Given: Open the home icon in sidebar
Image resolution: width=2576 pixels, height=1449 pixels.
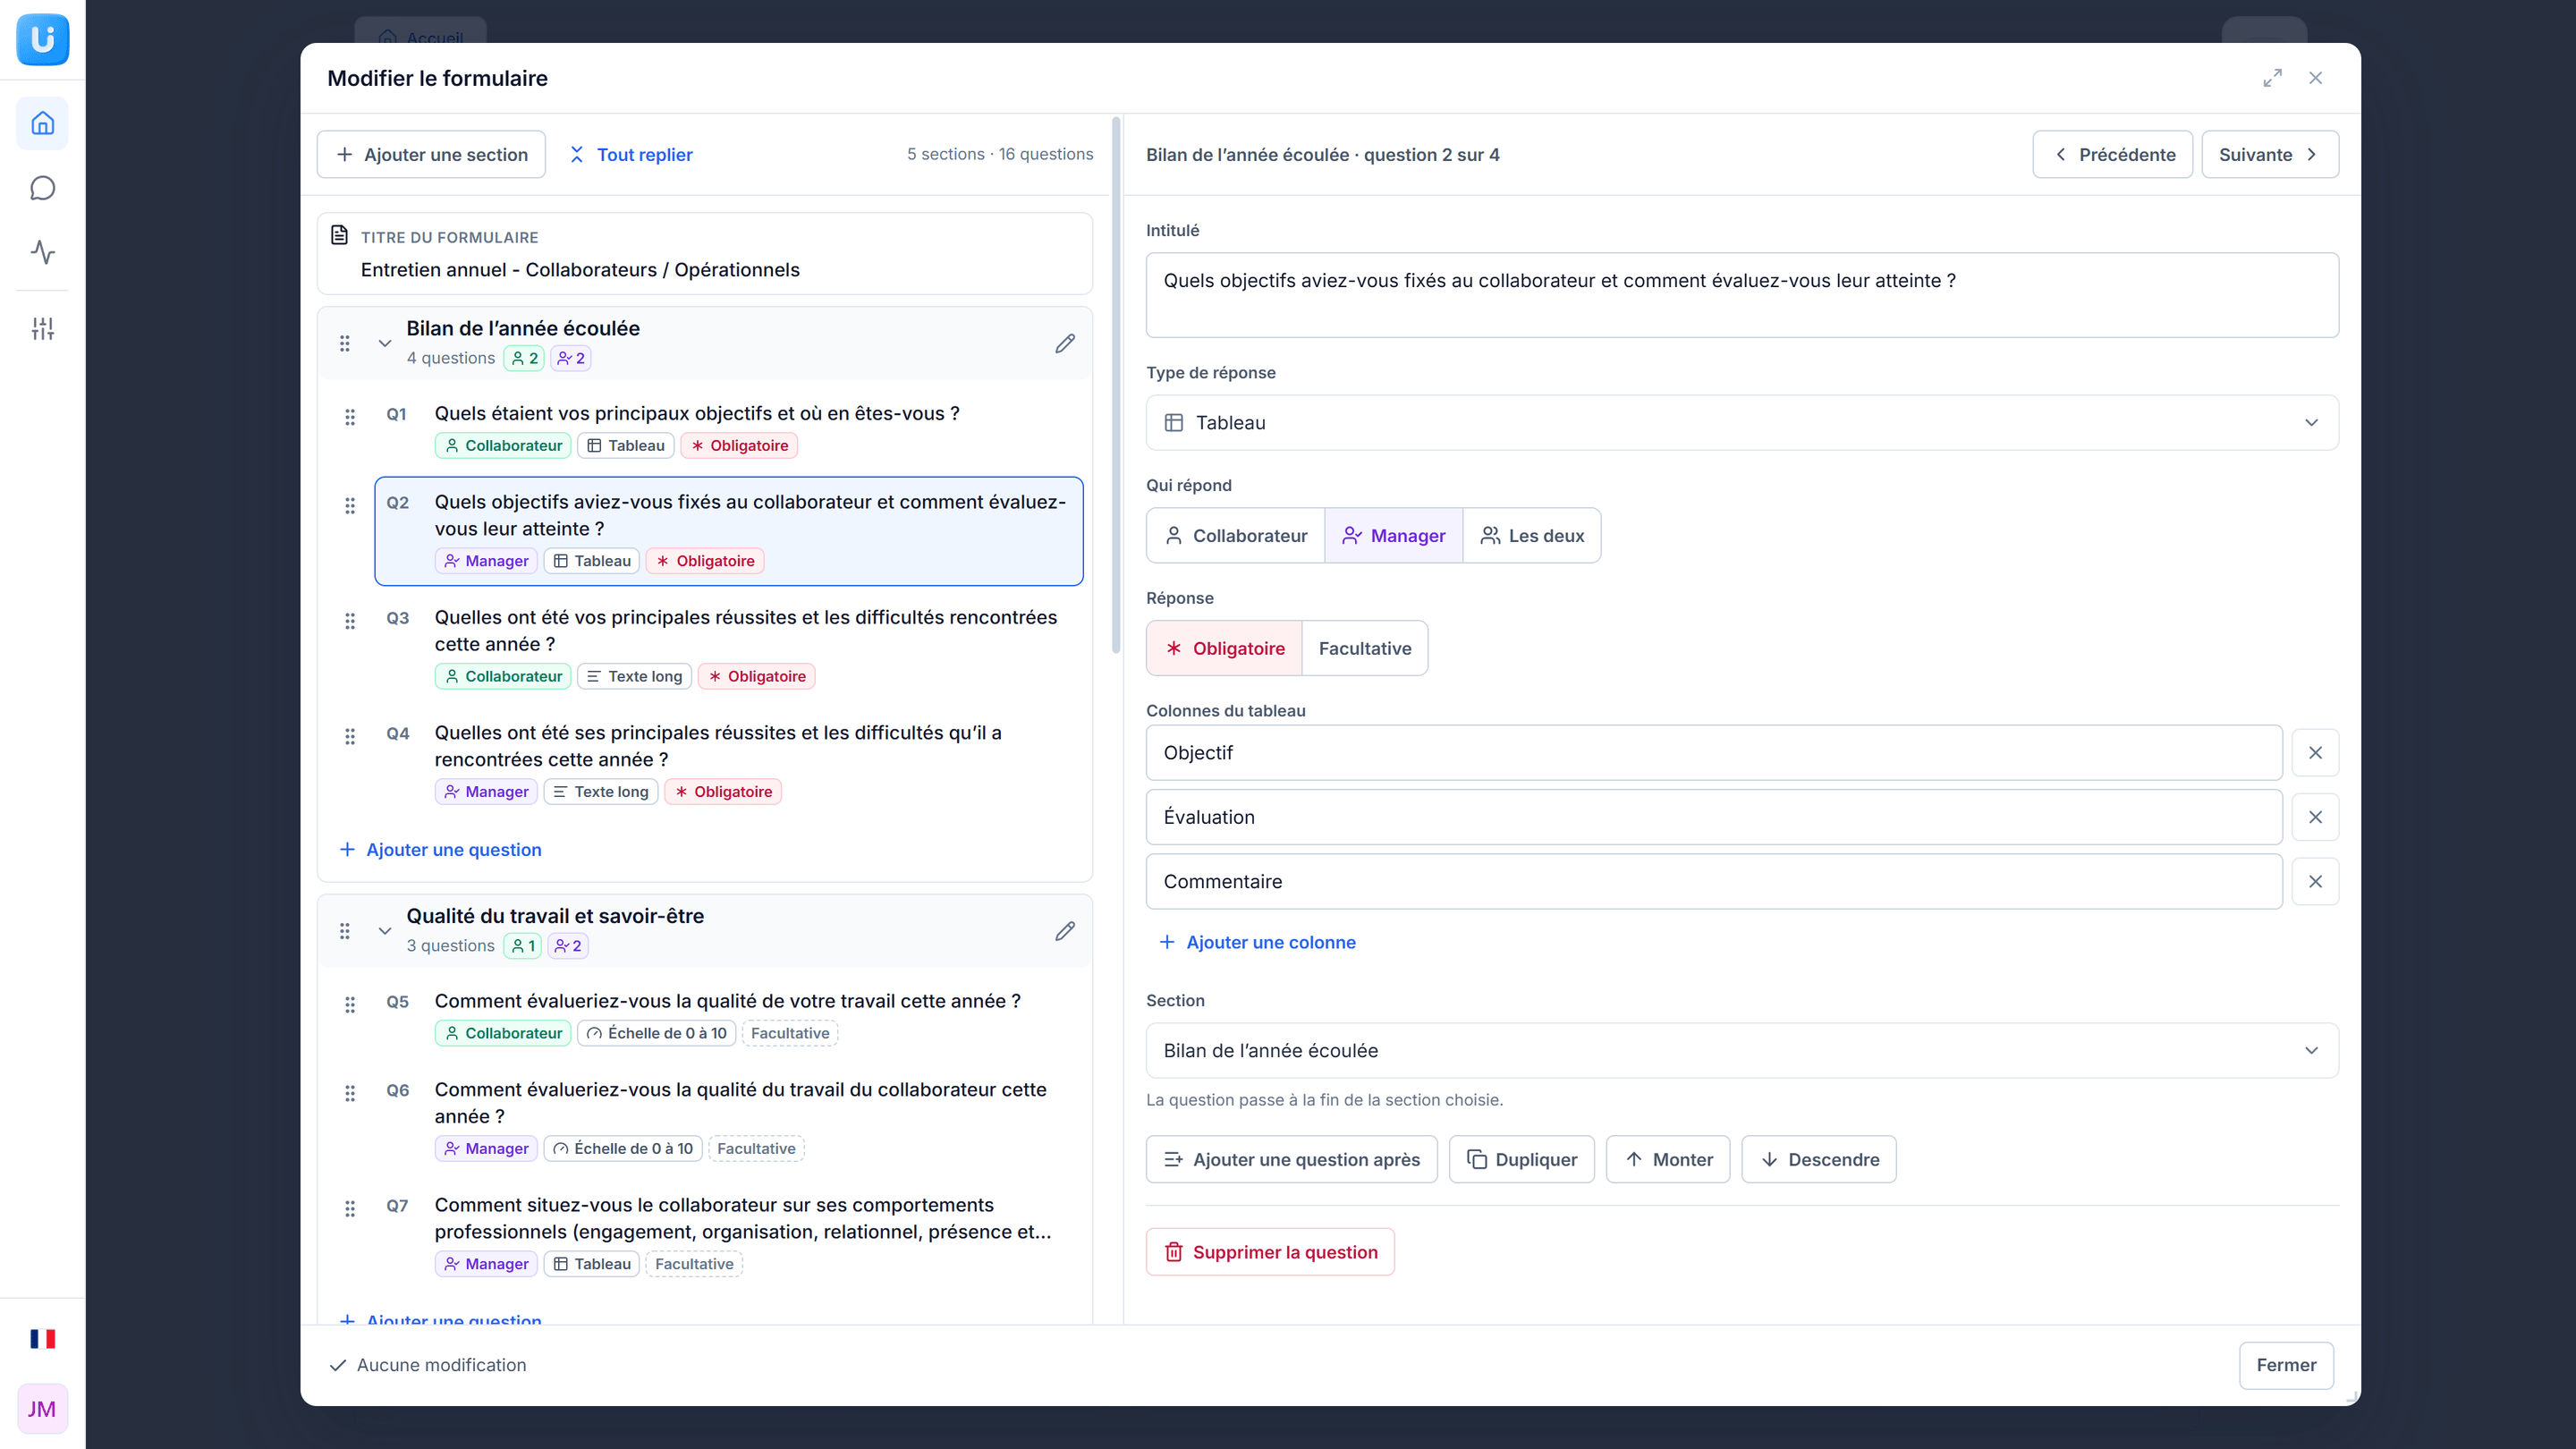Looking at the screenshot, I should (x=42, y=123).
